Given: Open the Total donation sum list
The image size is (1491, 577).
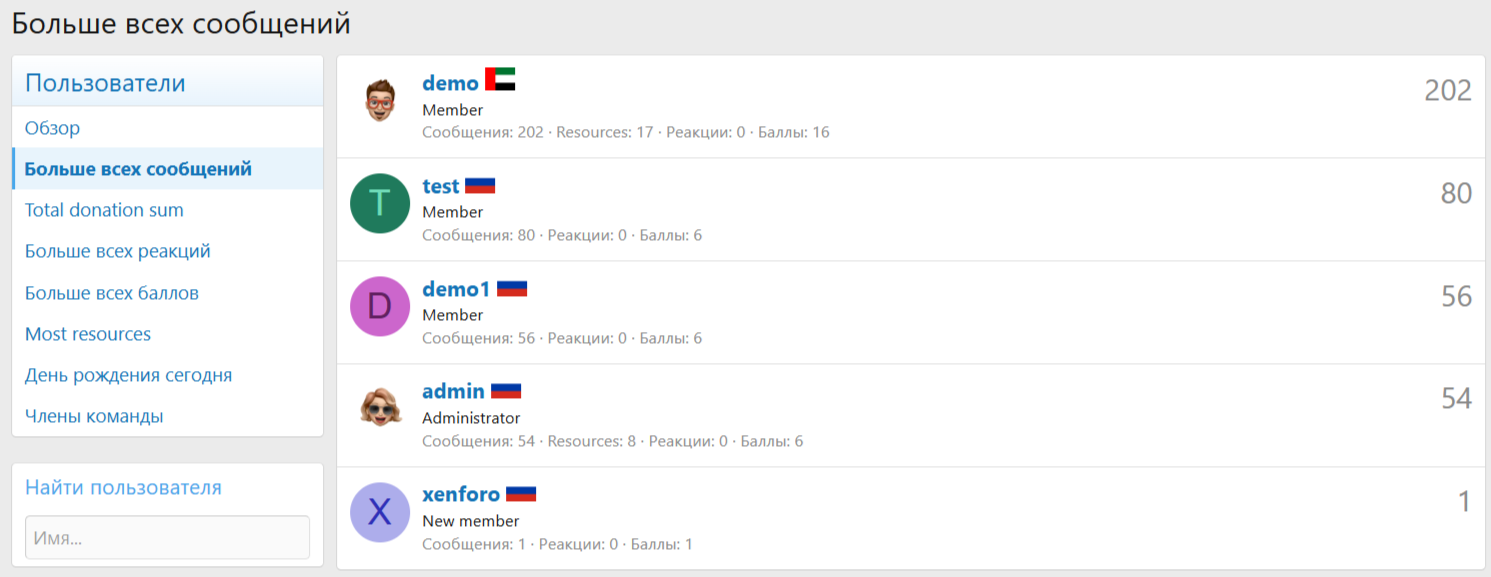Looking at the screenshot, I should pos(104,210).
